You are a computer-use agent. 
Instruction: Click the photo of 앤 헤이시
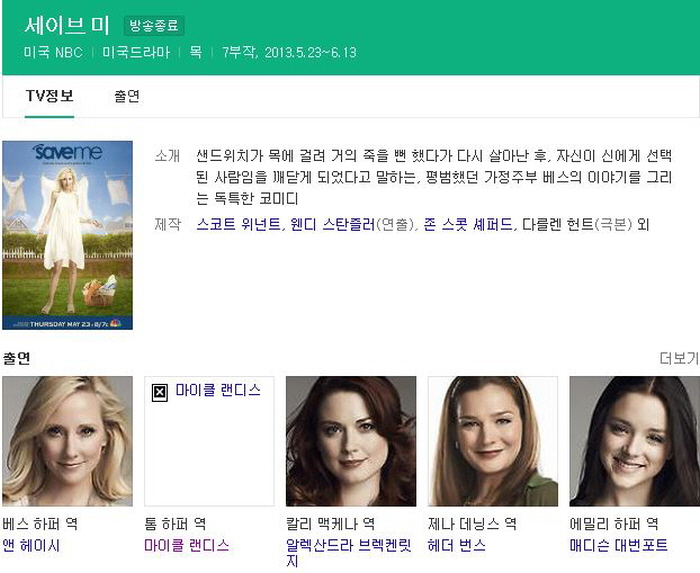(x=67, y=441)
